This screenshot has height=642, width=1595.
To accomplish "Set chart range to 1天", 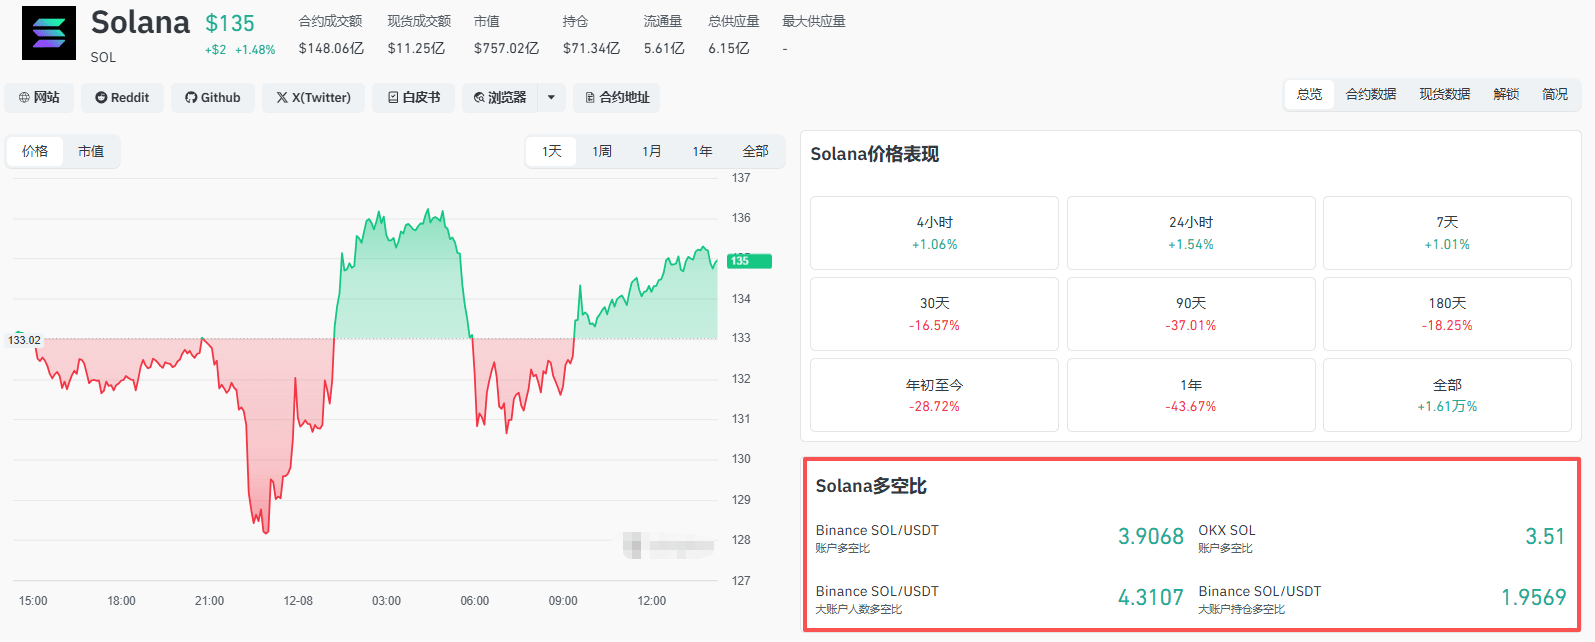I will [x=552, y=151].
